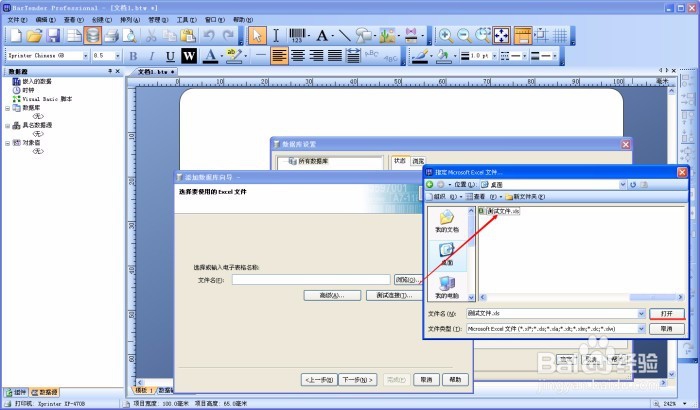Undo the last action
Screen dimensions: 700x410
(x=209, y=36)
